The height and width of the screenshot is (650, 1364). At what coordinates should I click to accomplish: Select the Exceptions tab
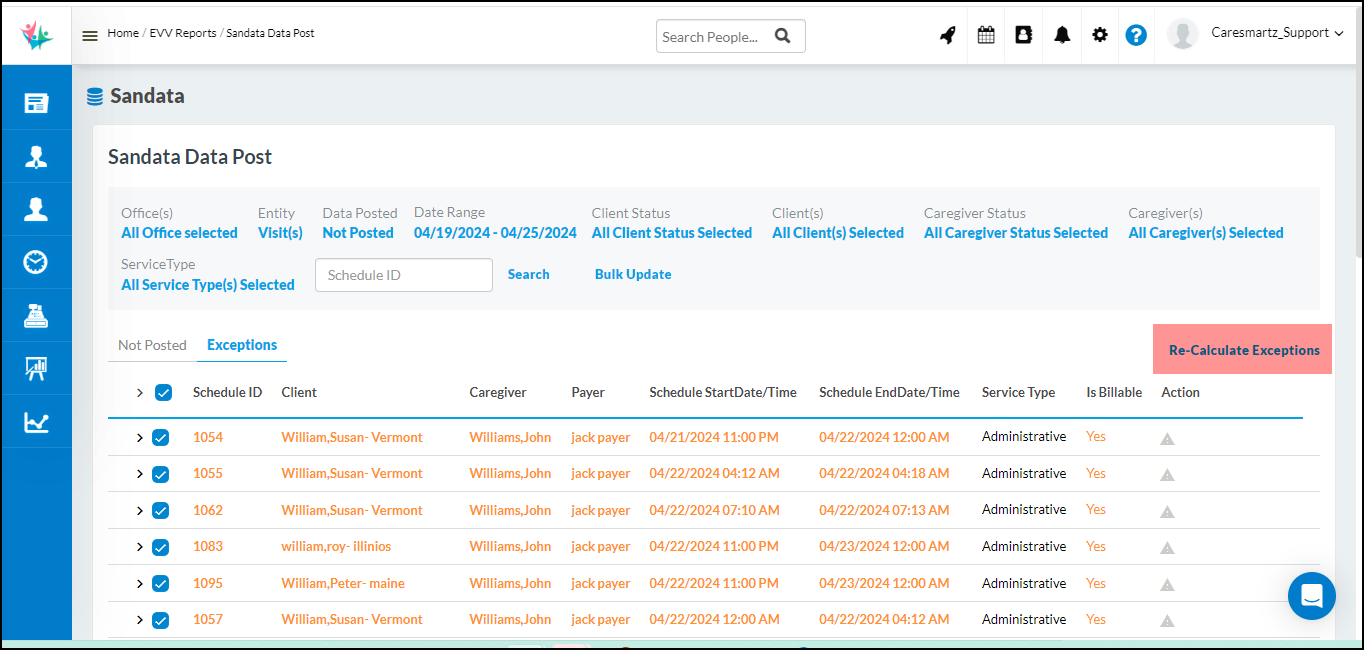click(x=242, y=345)
